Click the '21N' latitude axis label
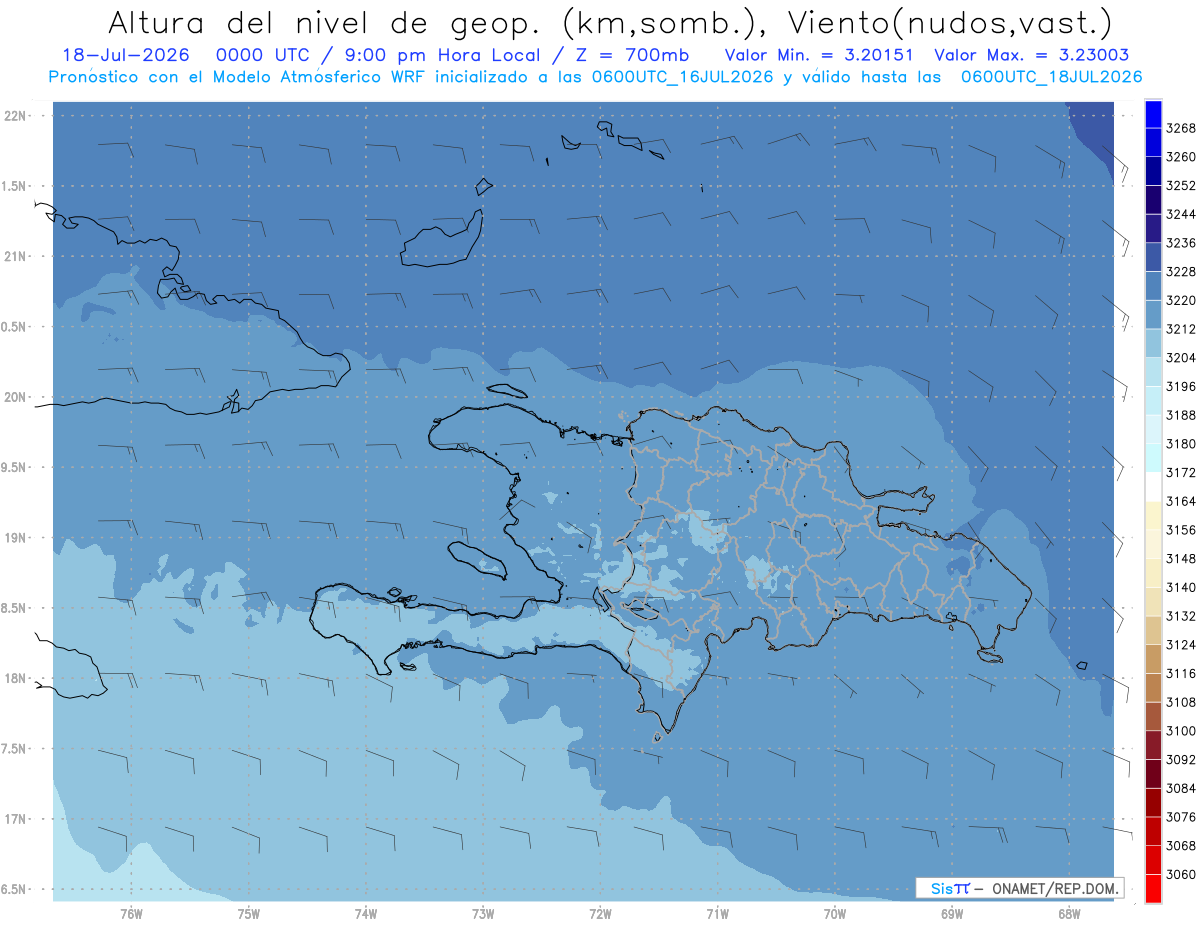 [17, 256]
